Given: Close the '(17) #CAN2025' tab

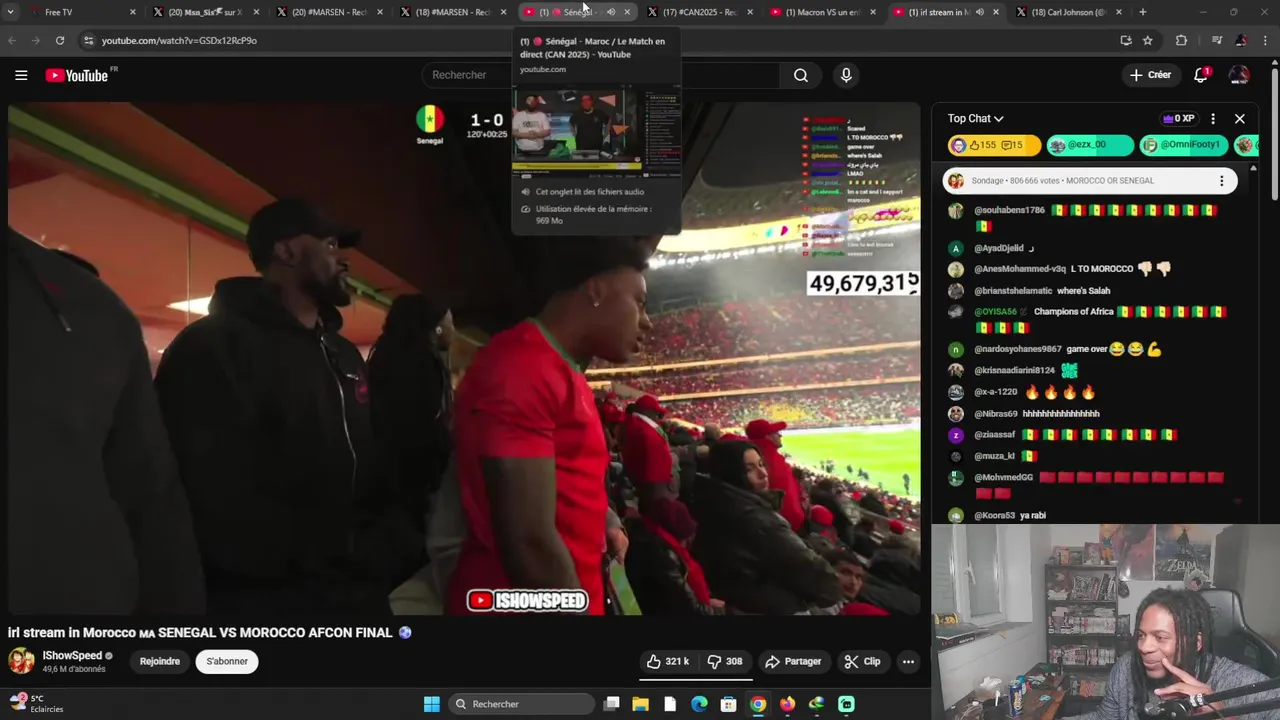Looking at the screenshot, I should 749,12.
